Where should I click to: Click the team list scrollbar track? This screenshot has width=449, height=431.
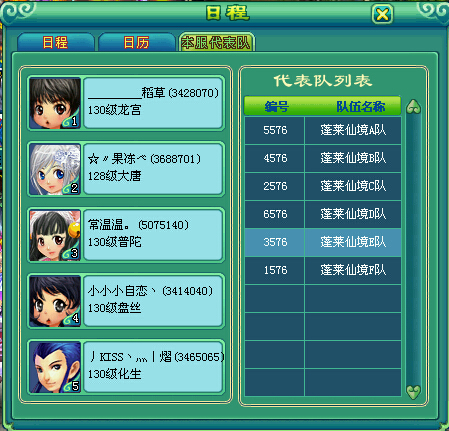click(413, 249)
